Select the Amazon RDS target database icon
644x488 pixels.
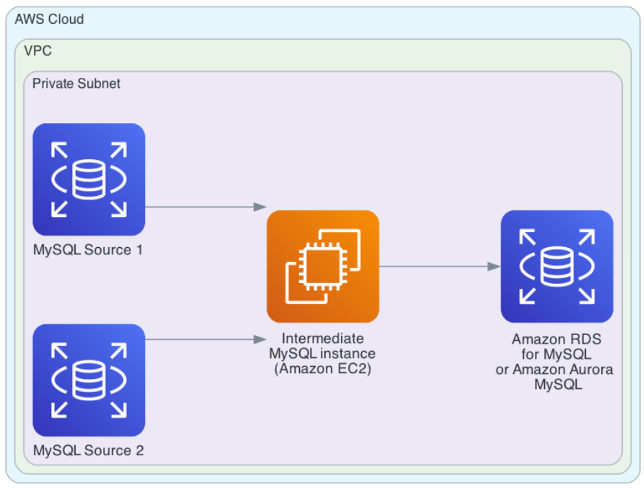pos(557,266)
